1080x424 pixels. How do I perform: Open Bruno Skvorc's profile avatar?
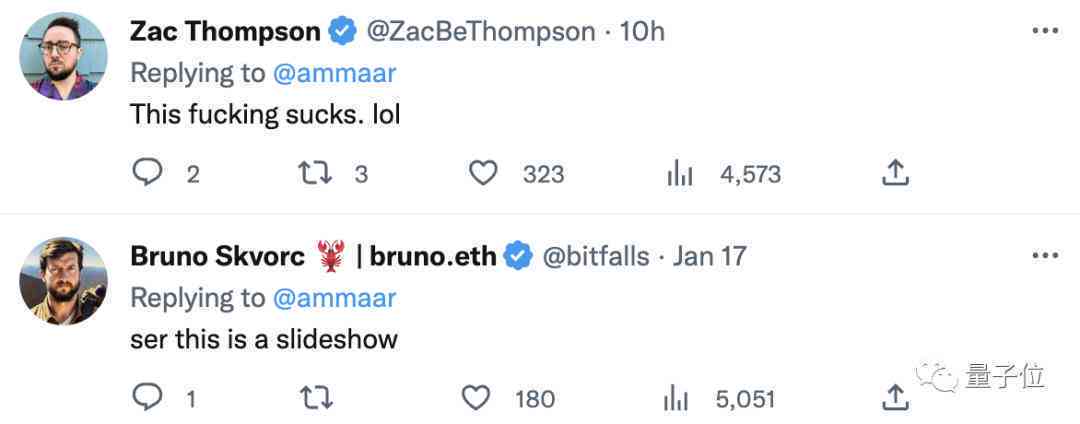click(x=63, y=281)
